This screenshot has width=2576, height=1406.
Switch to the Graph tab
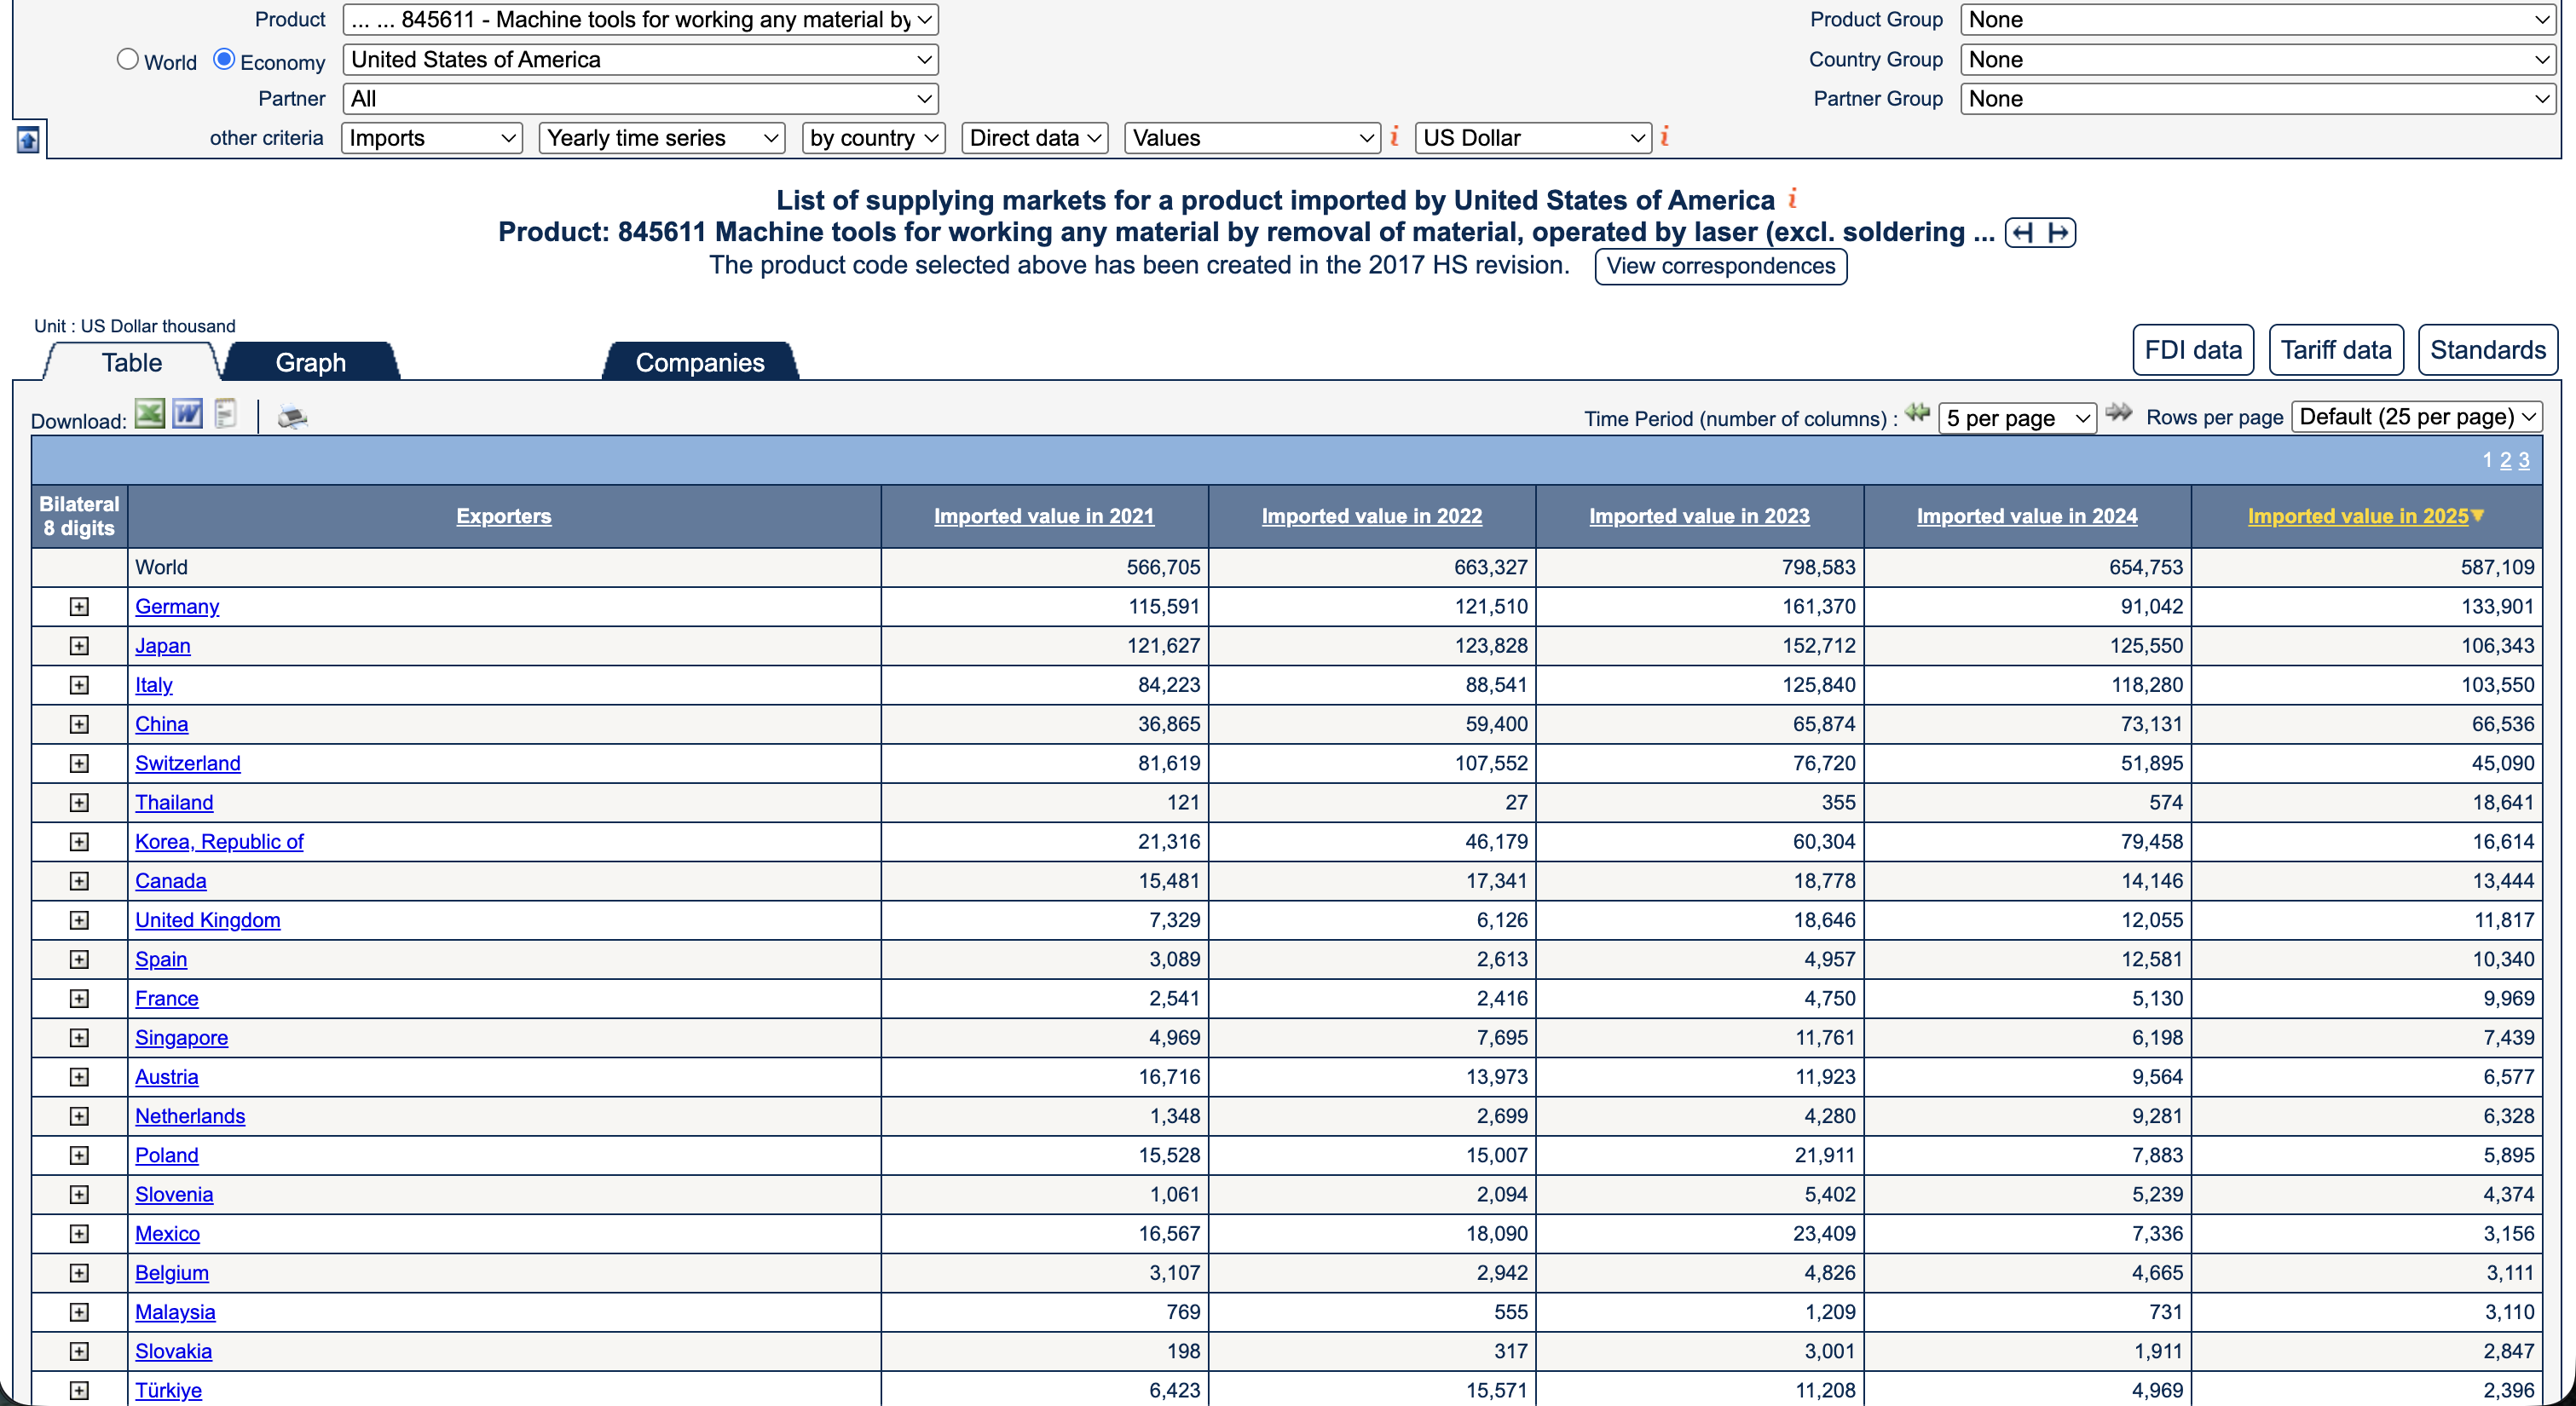310,362
